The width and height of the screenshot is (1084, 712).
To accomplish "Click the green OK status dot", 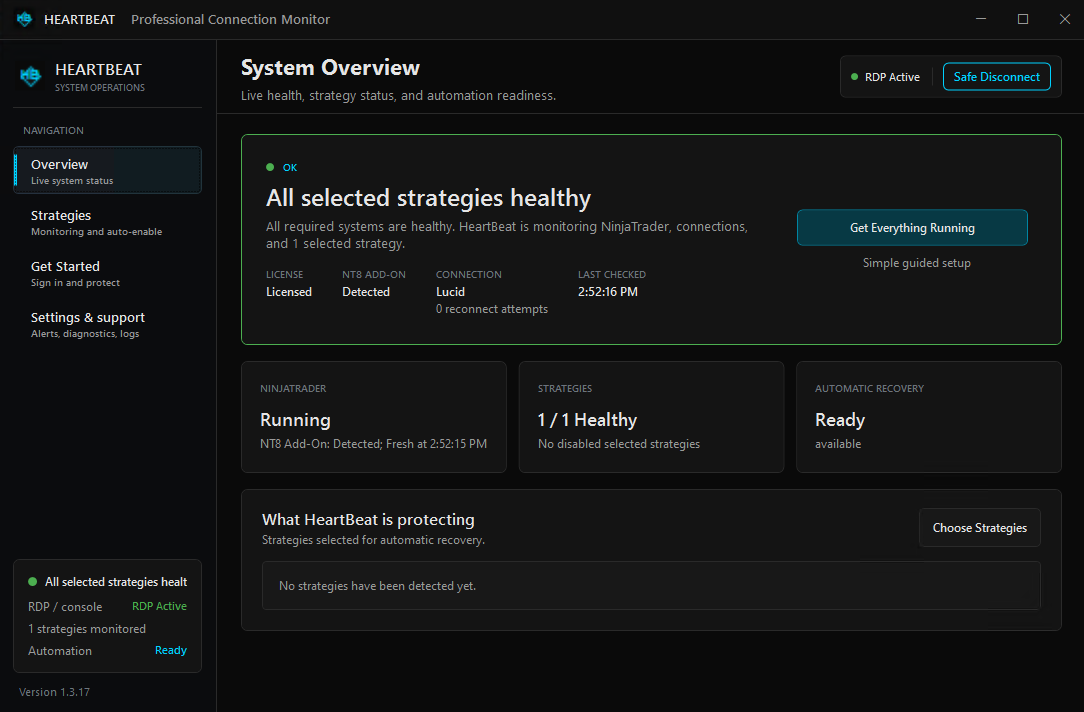I will pos(270,167).
